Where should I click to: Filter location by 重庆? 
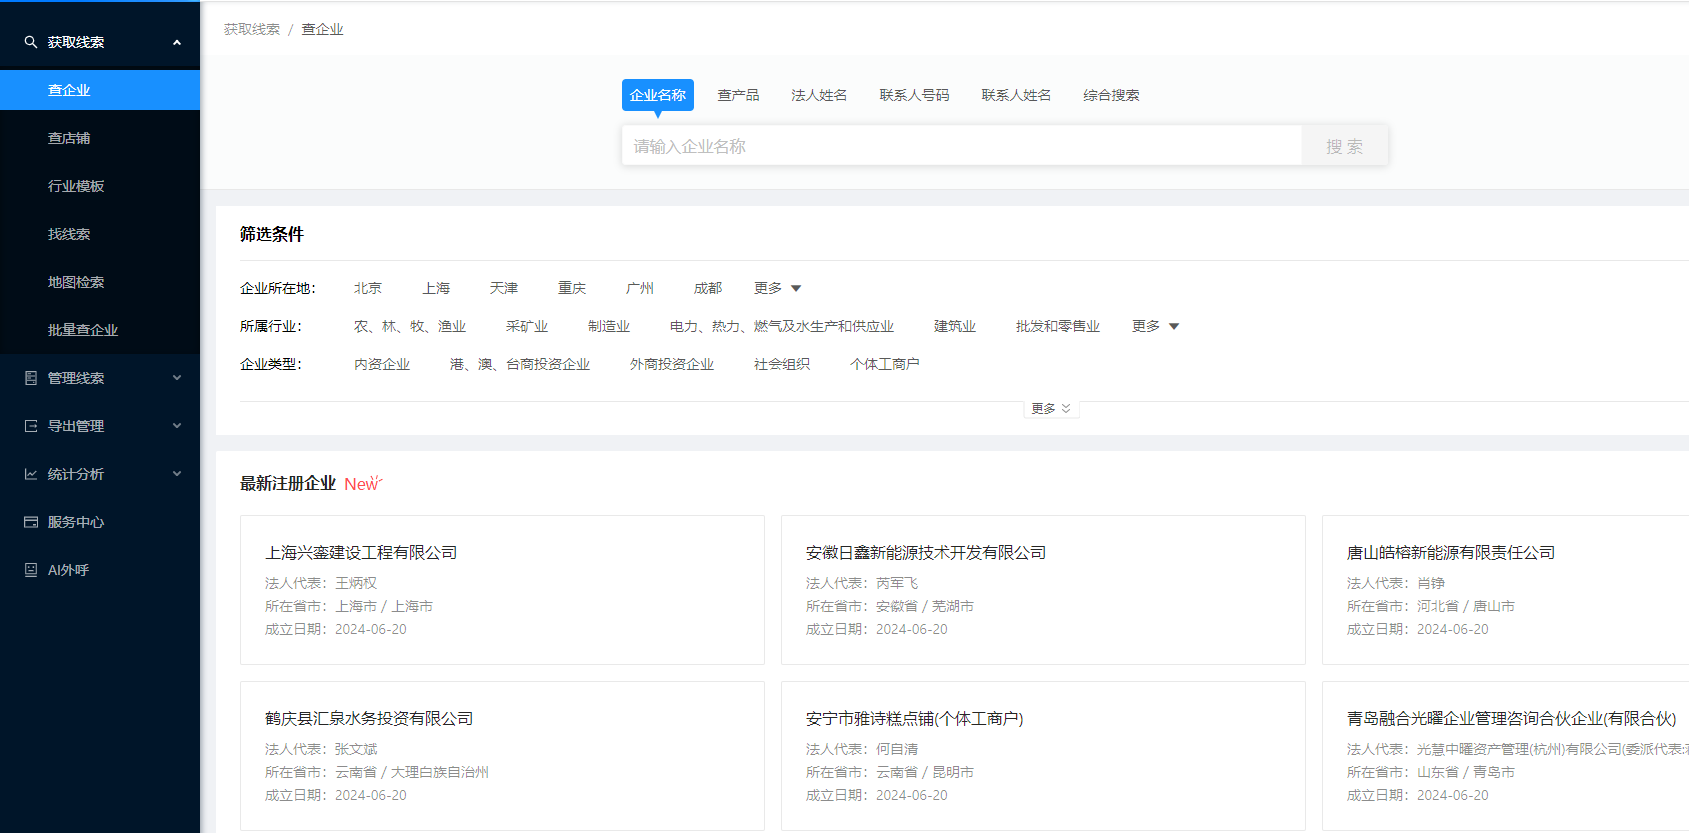point(572,288)
